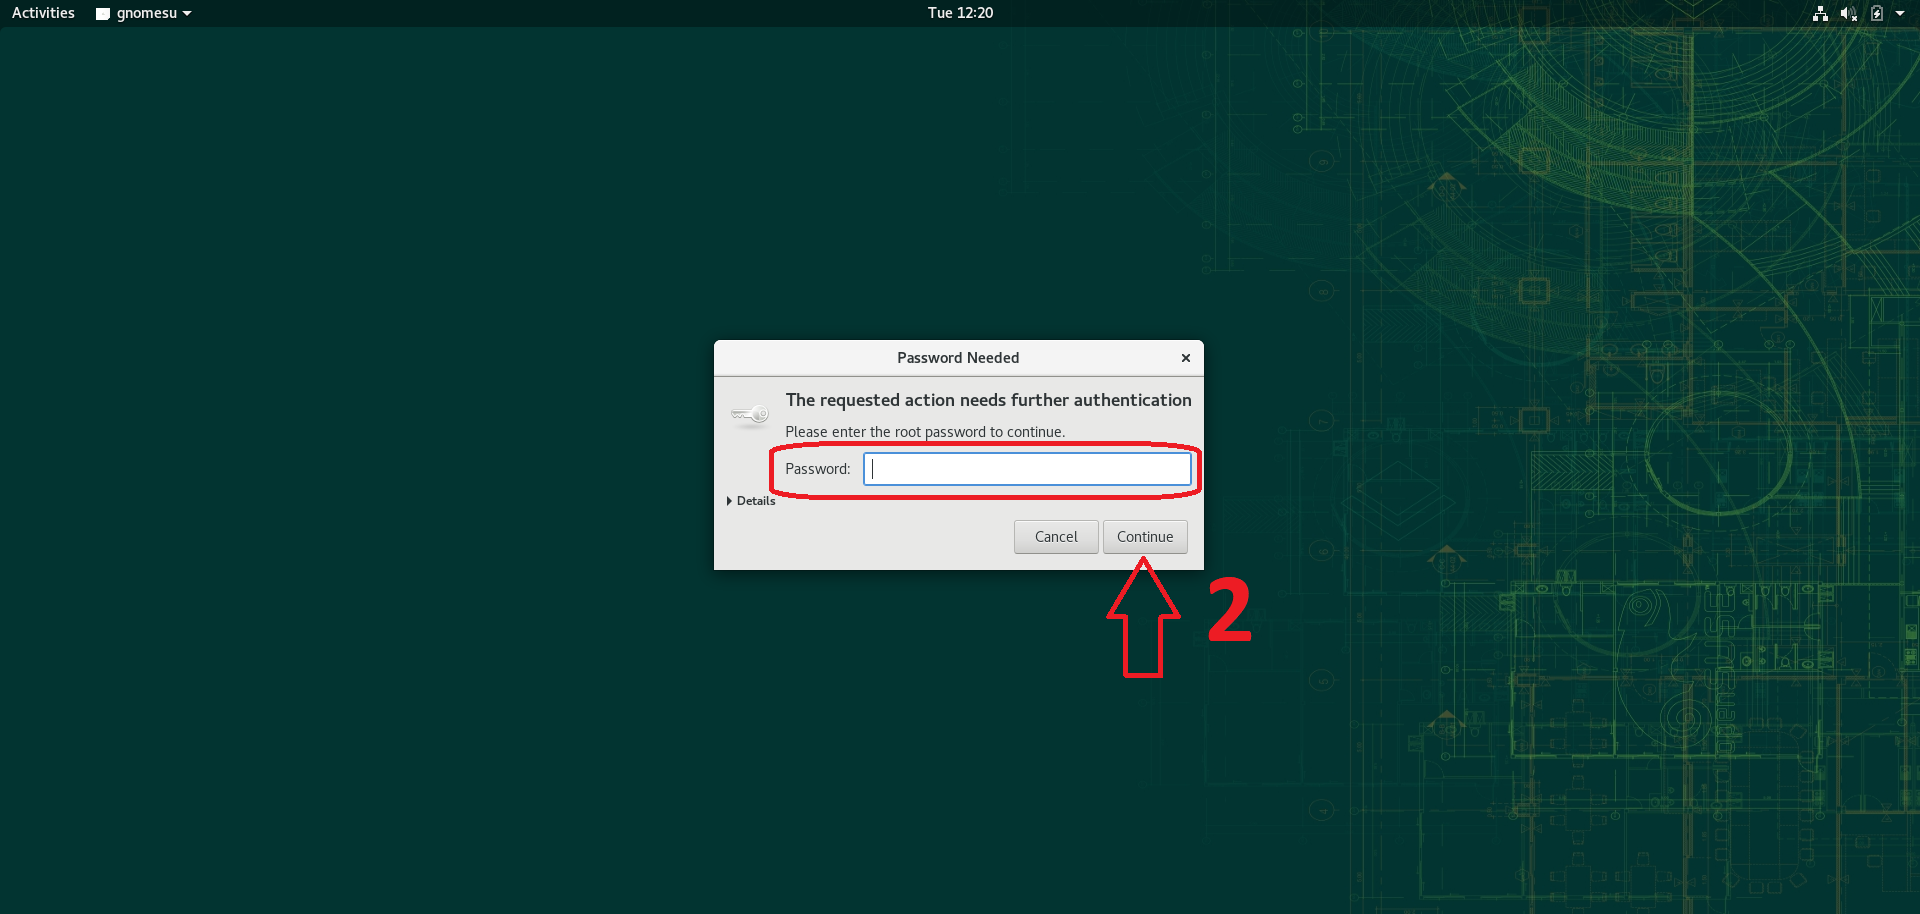Click the "Password:" field label
The width and height of the screenshot is (1920, 914).
point(817,469)
